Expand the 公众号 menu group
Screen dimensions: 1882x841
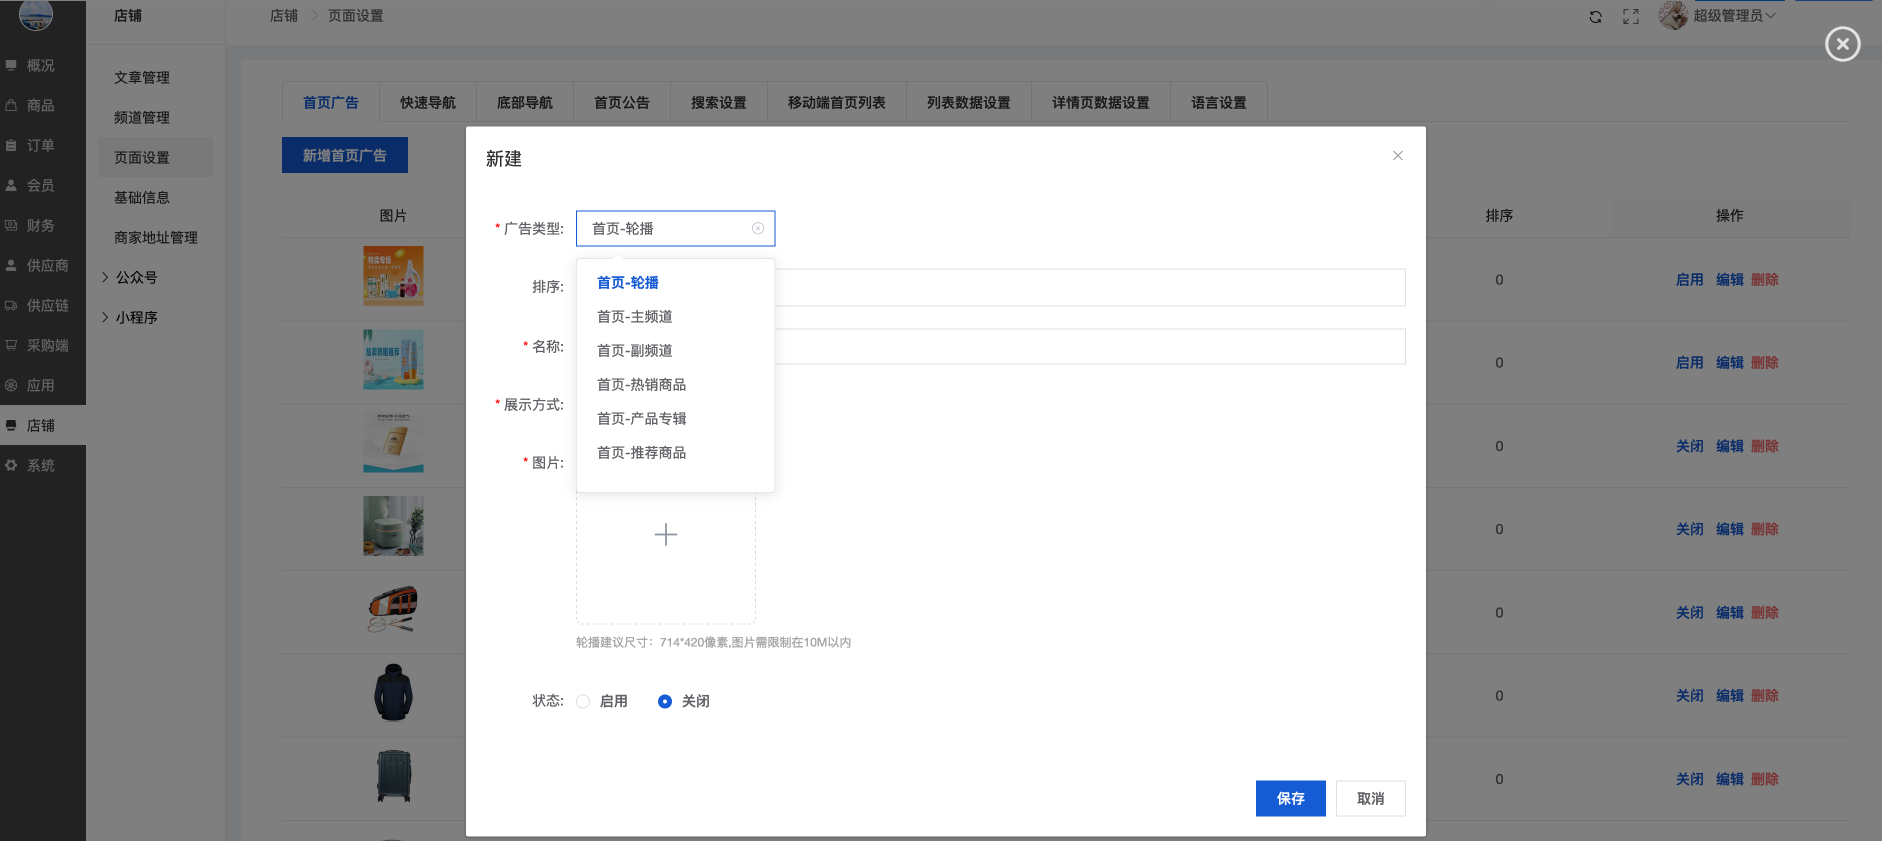(x=135, y=278)
